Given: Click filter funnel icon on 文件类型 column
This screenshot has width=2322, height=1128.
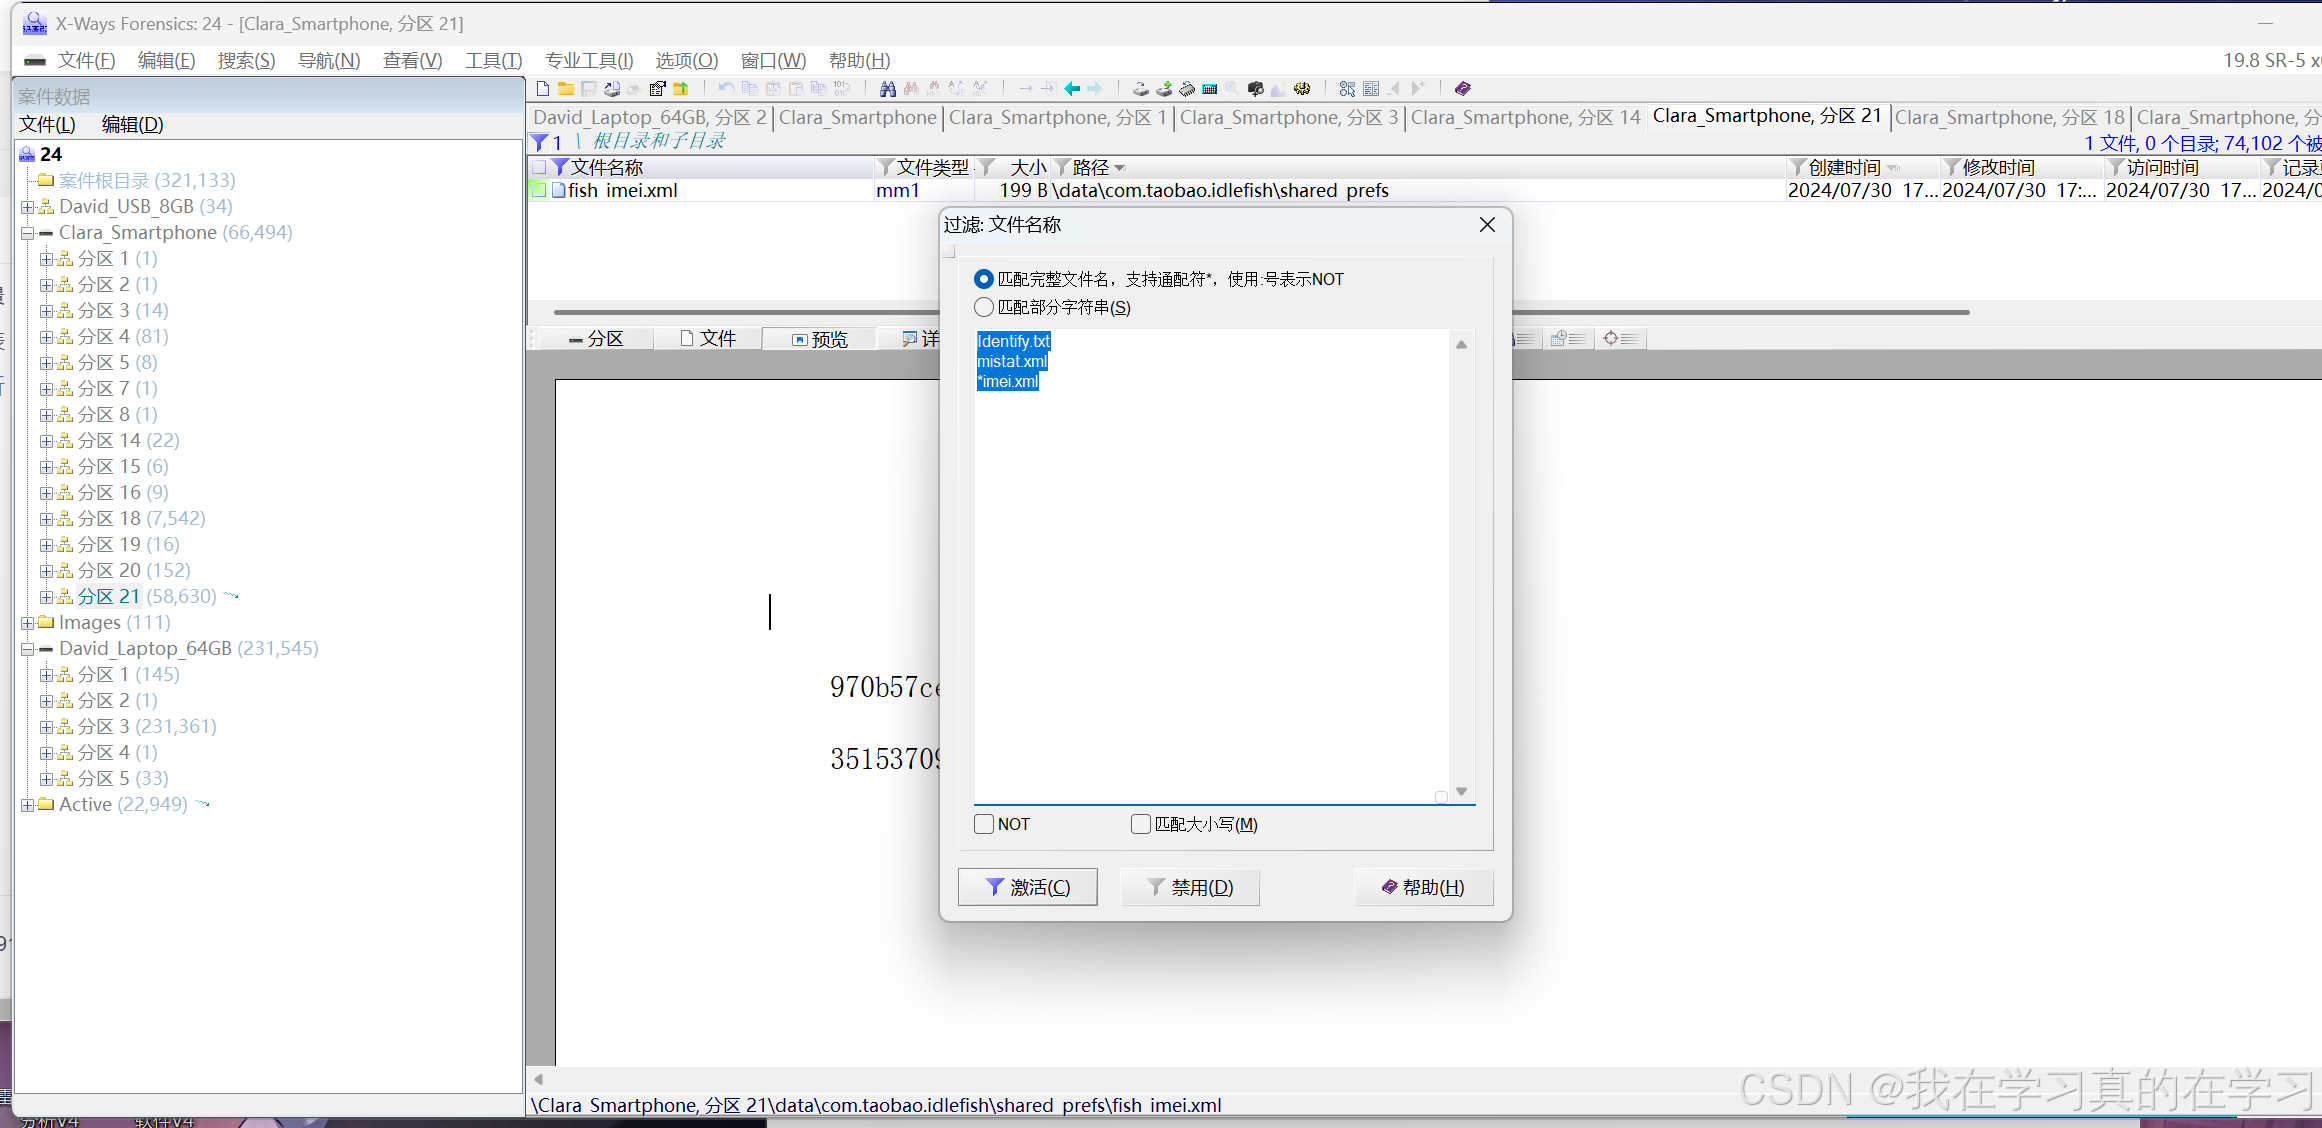Looking at the screenshot, I should click(x=886, y=167).
